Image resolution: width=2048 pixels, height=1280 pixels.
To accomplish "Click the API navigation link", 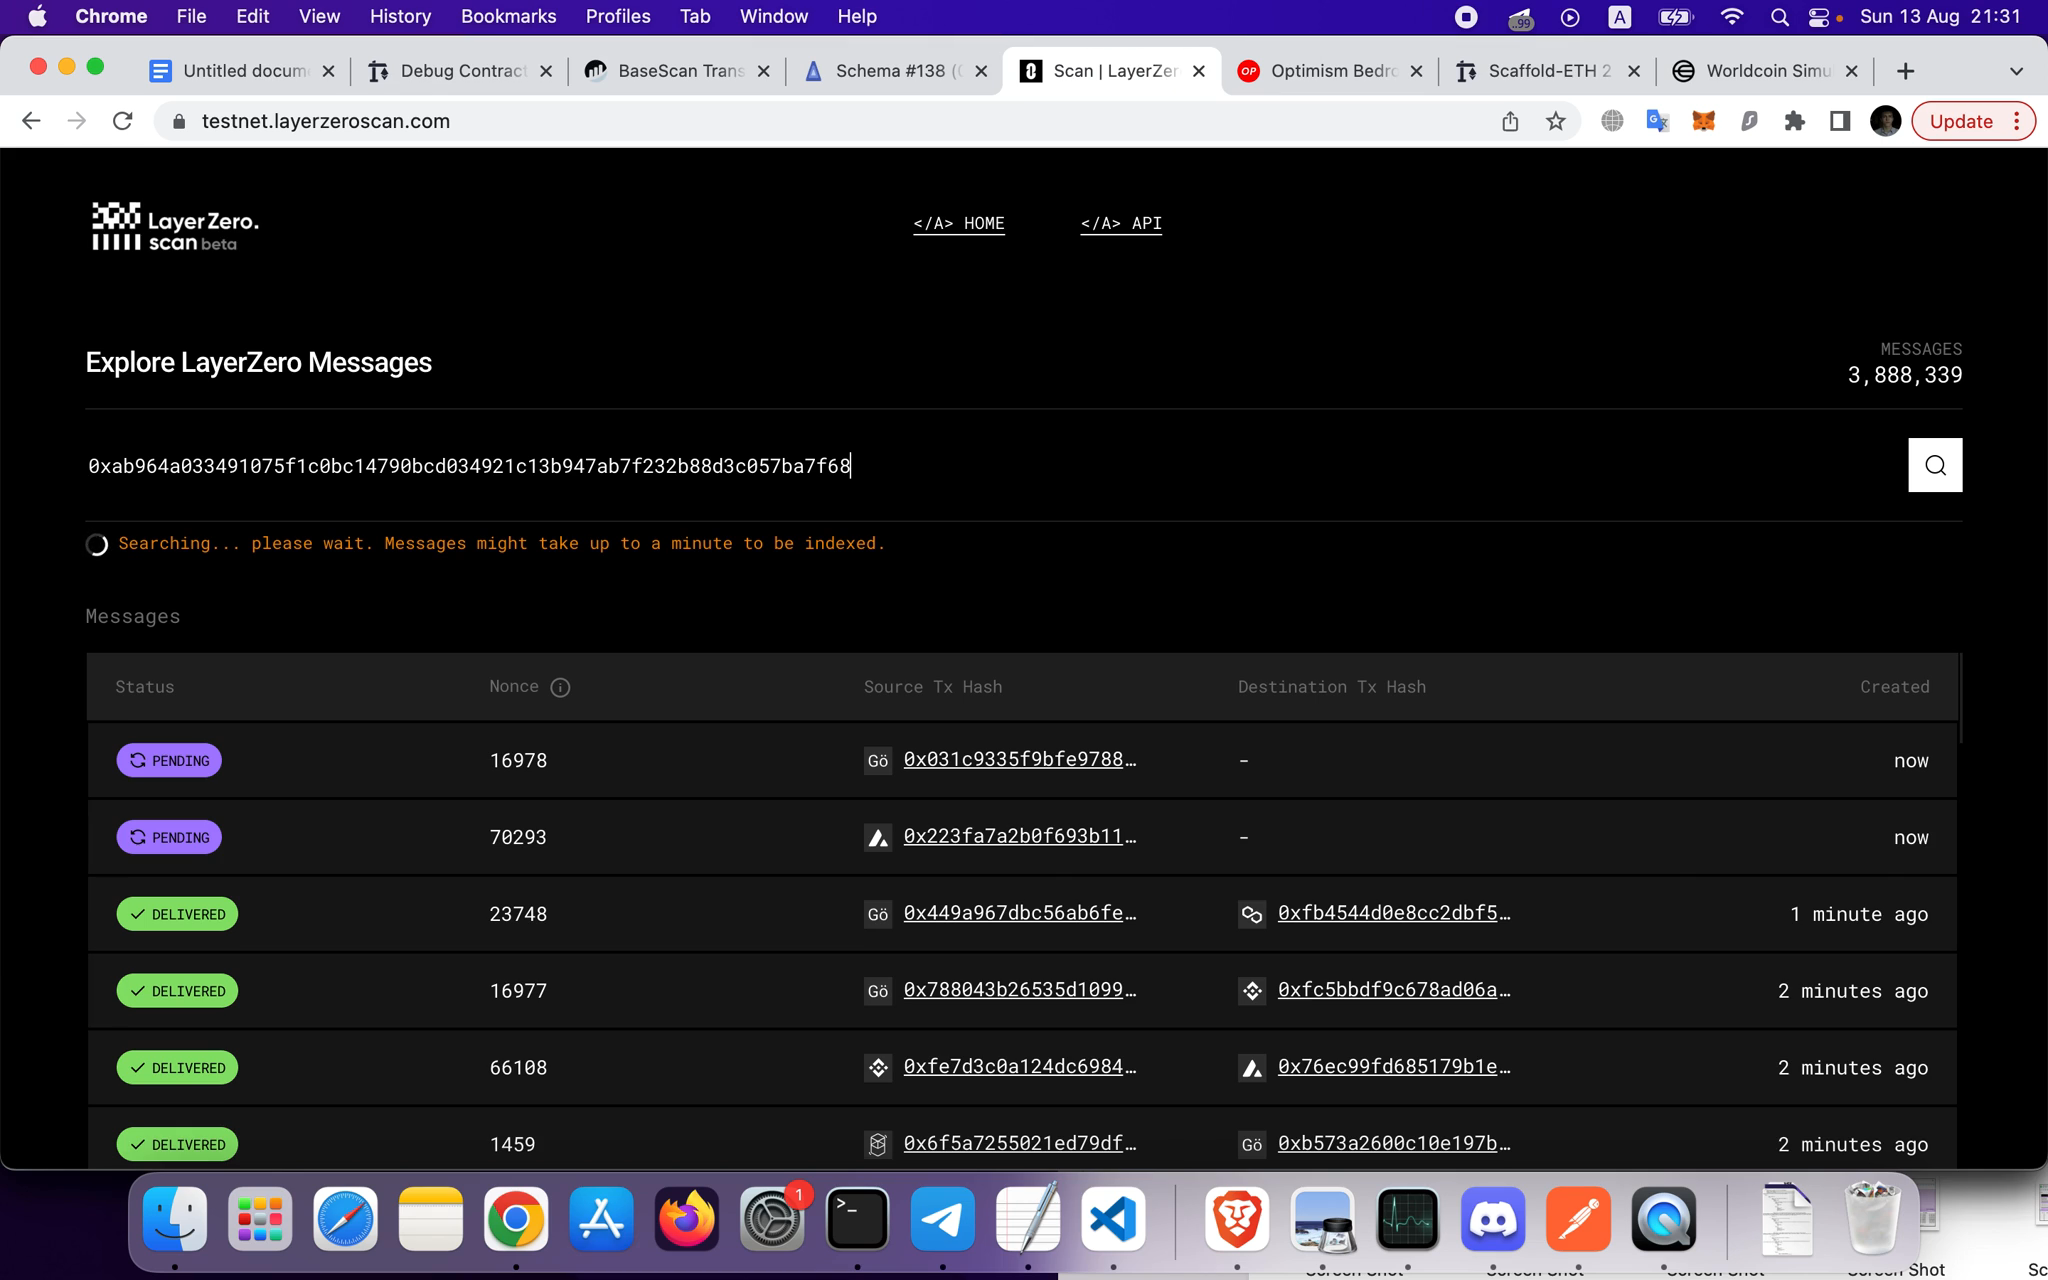I will tap(1121, 223).
